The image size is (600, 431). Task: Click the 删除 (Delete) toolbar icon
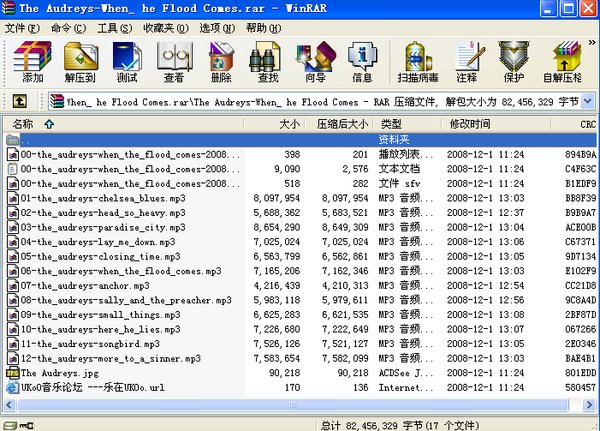pos(221,62)
